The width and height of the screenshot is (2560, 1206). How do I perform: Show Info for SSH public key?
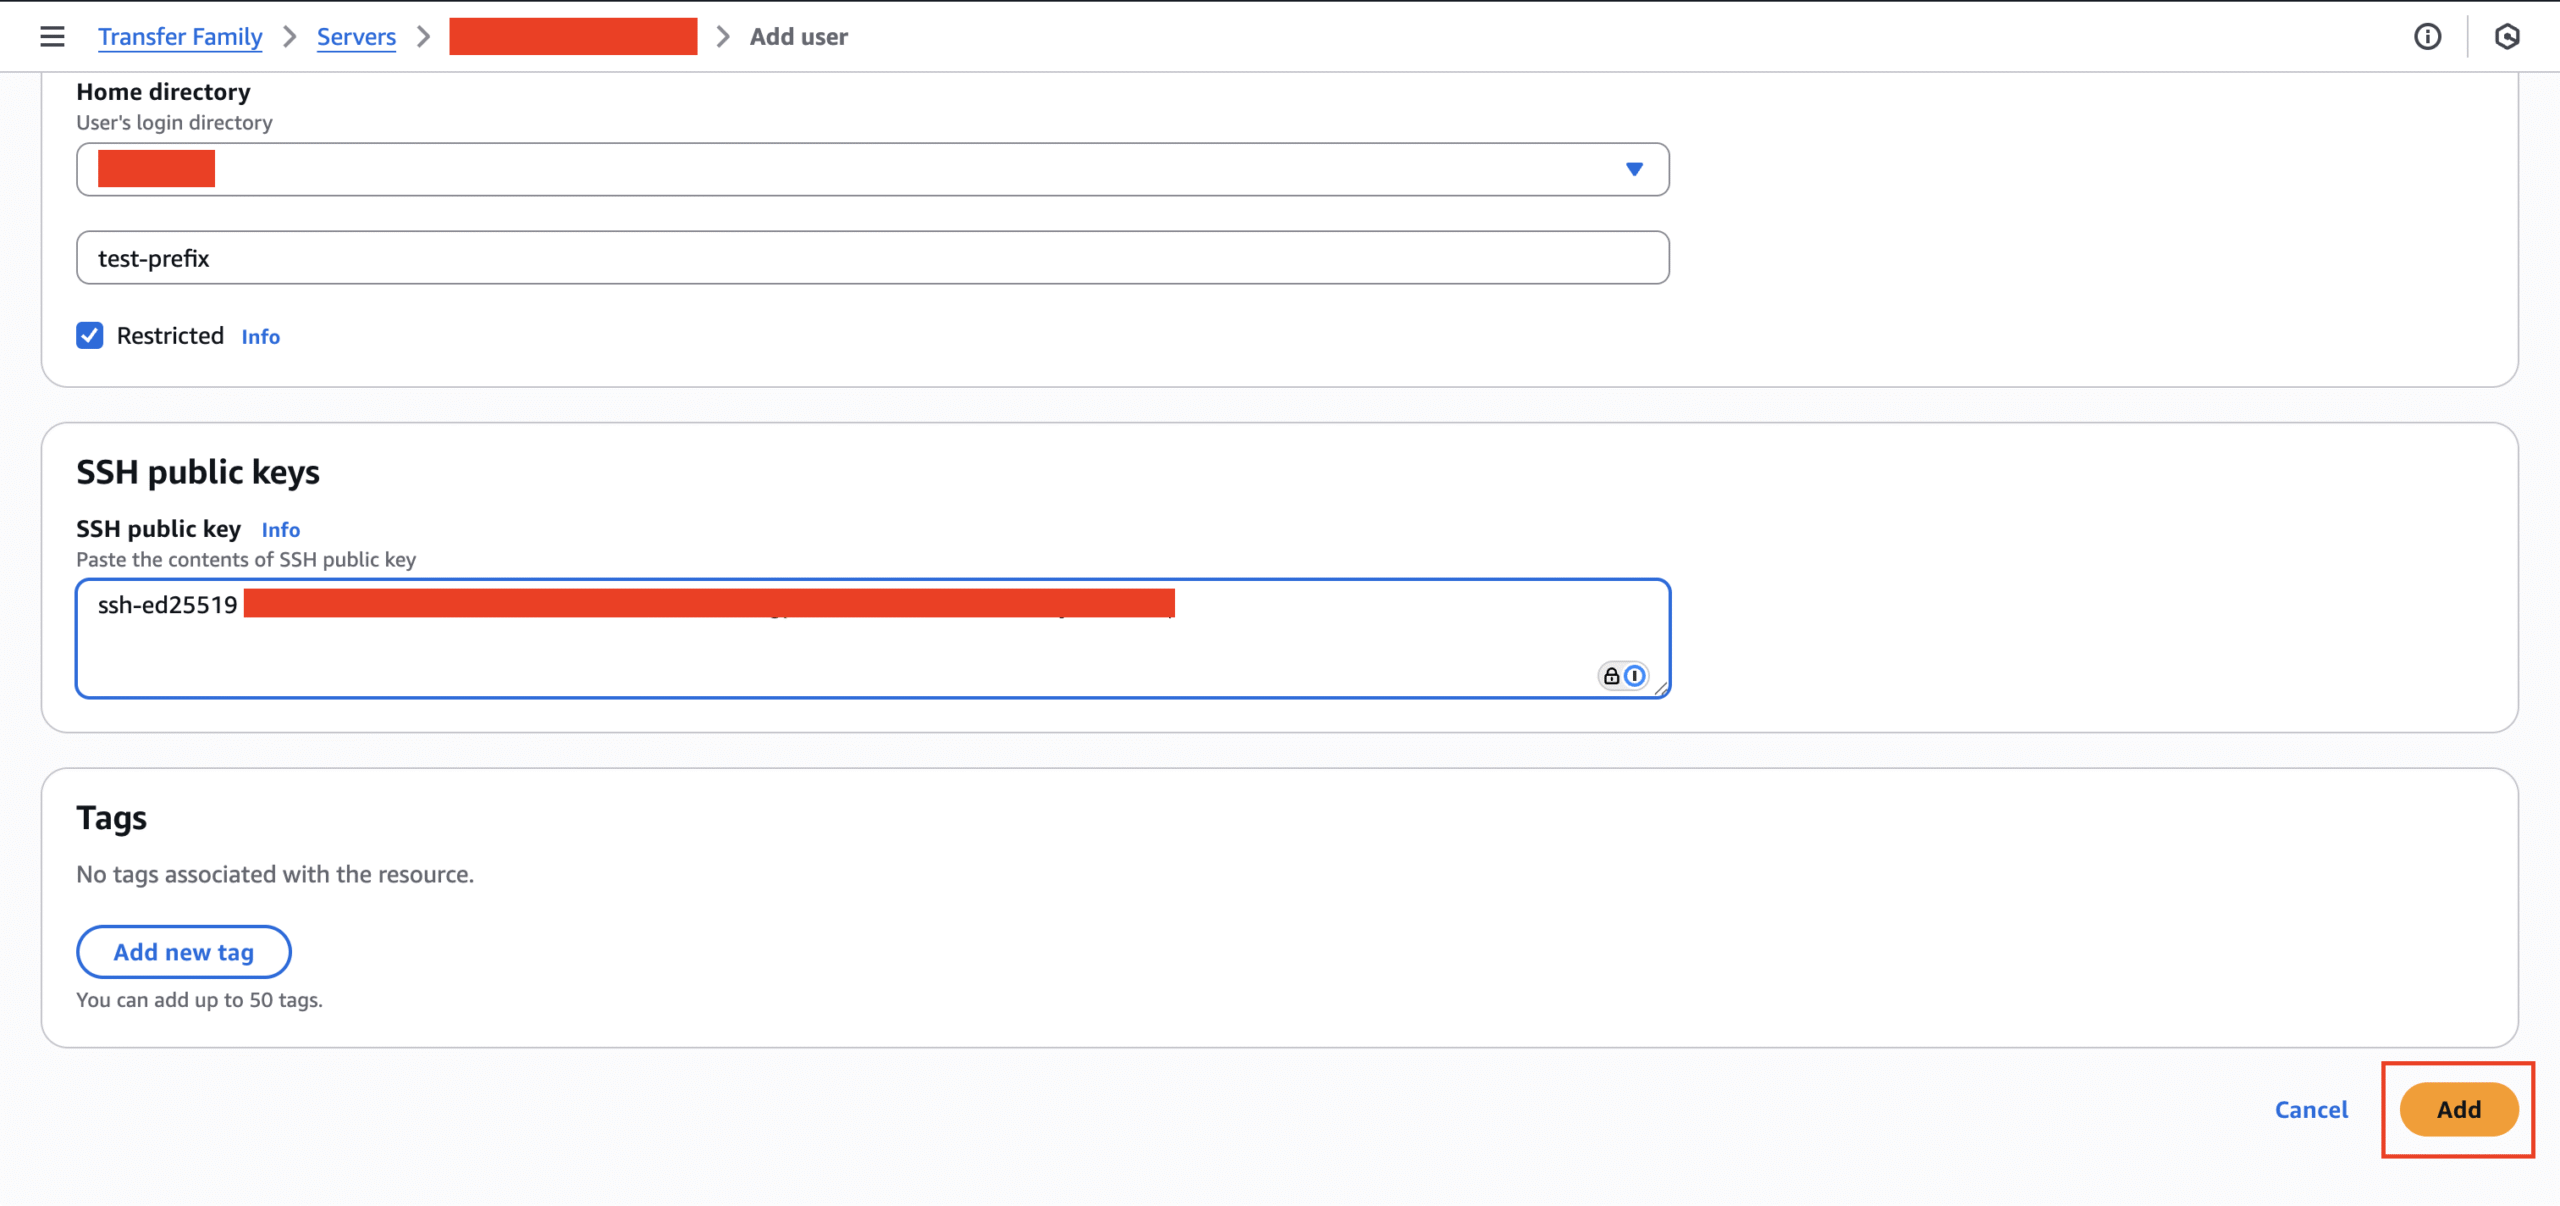(x=280, y=530)
